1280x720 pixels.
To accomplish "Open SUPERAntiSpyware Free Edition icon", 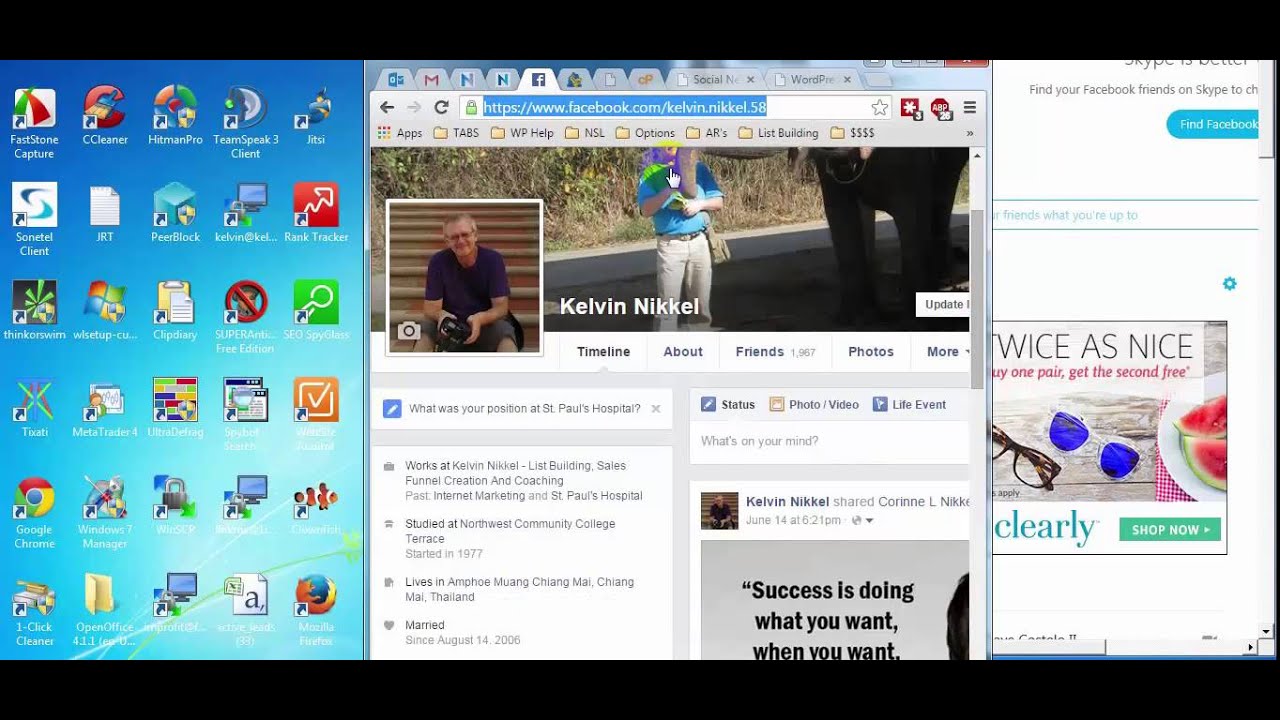I will coord(245,318).
